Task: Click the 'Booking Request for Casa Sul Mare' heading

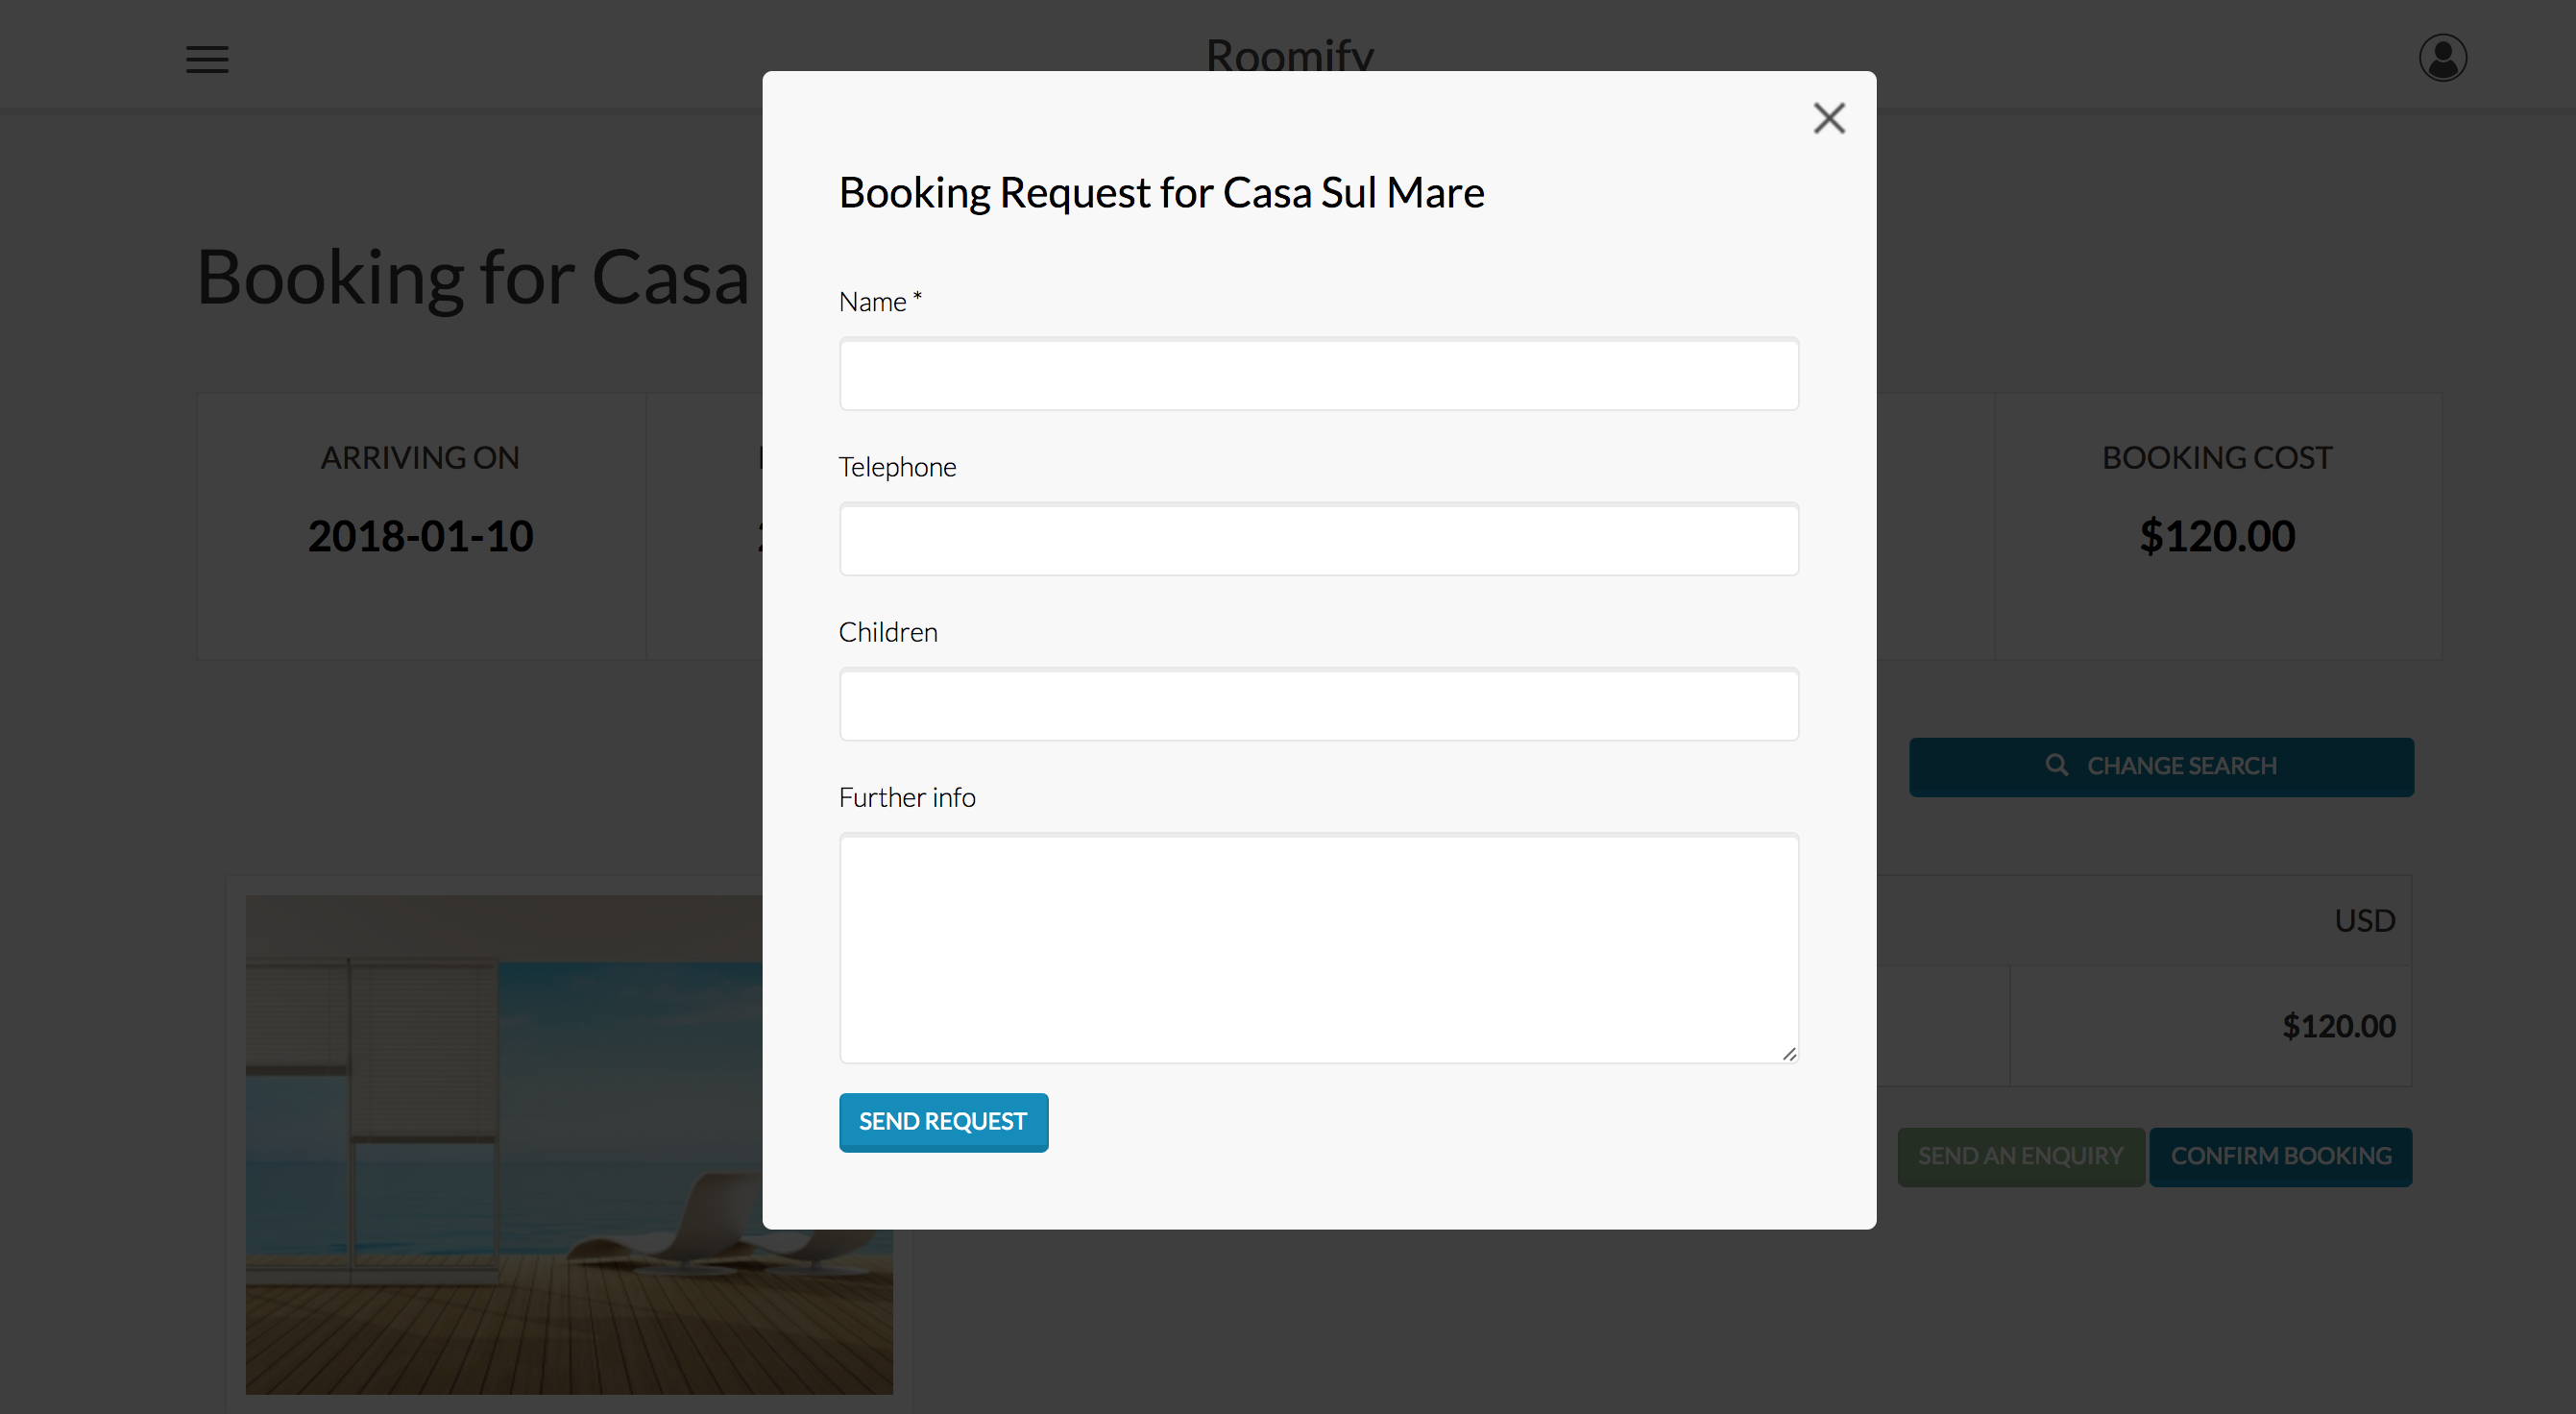Action: coord(1161,192)
